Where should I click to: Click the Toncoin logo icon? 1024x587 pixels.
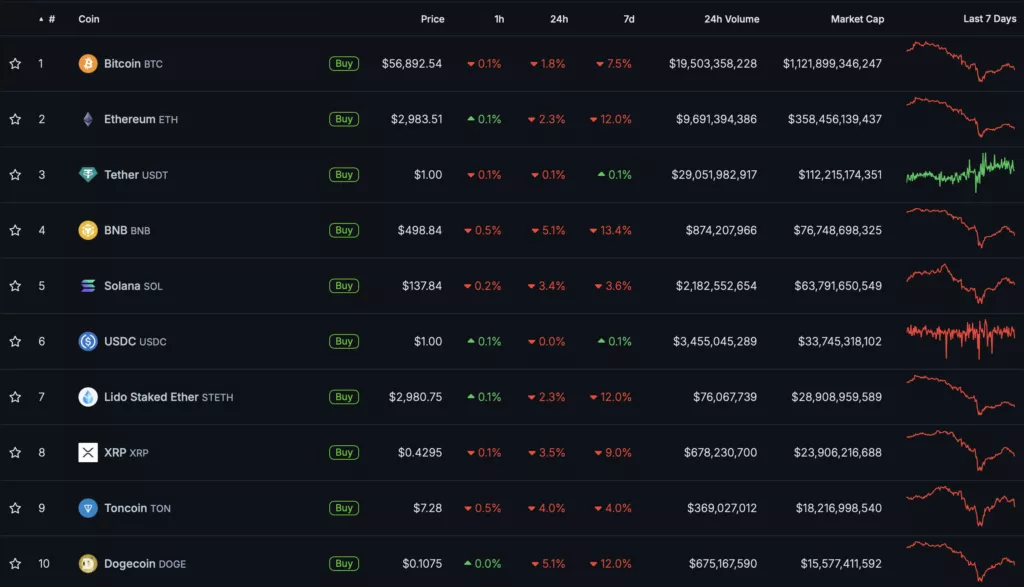[88, 507]
